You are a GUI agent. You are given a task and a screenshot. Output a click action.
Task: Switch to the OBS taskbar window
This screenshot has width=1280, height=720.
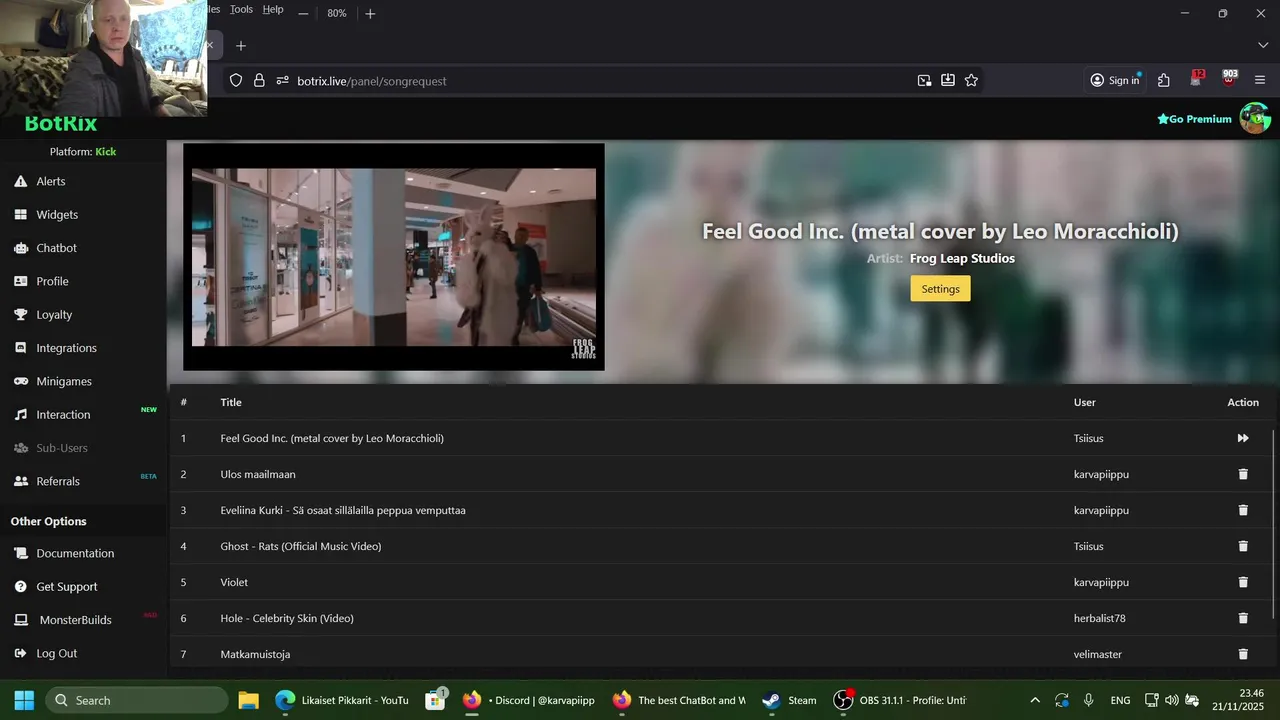tap(900, 700)
